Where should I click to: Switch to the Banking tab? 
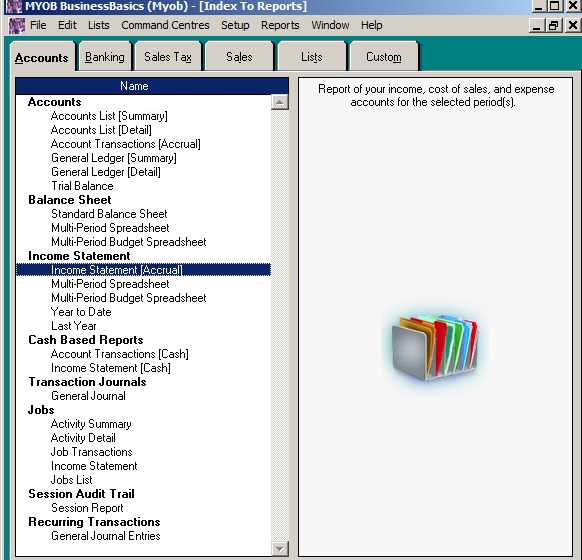105,57
